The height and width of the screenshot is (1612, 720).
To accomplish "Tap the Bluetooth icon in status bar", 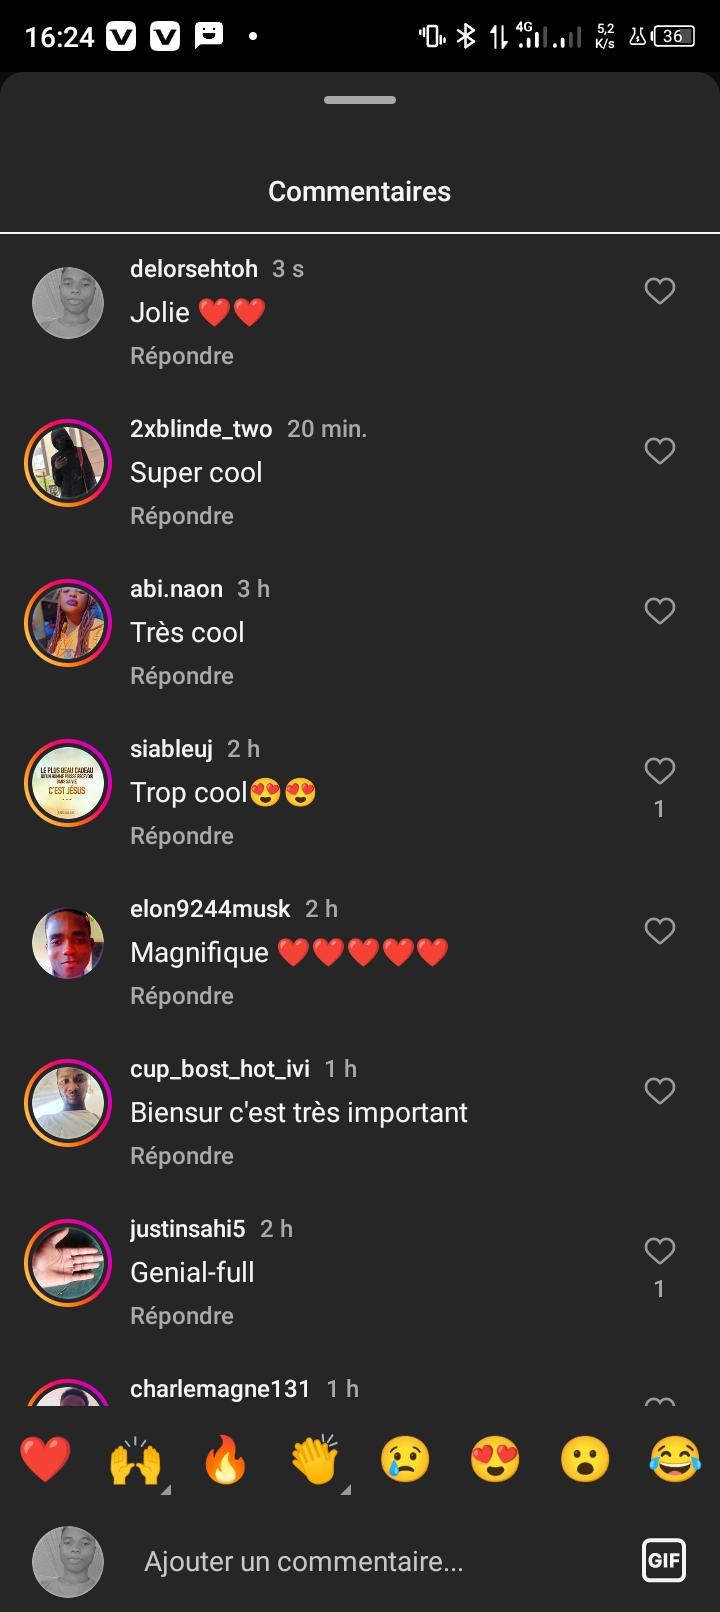I will (x=466, y=37).
